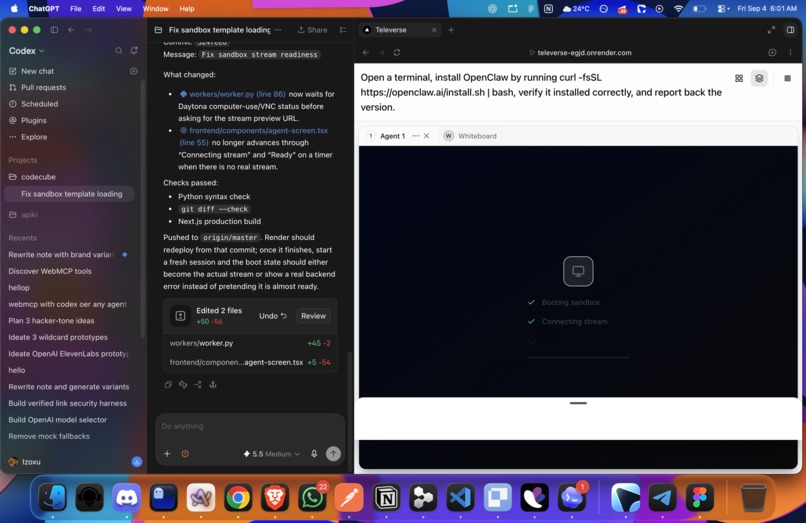This screenshot has width=806, height=523.
Task: Open Discord in the Dock
Action: (126, 497)
